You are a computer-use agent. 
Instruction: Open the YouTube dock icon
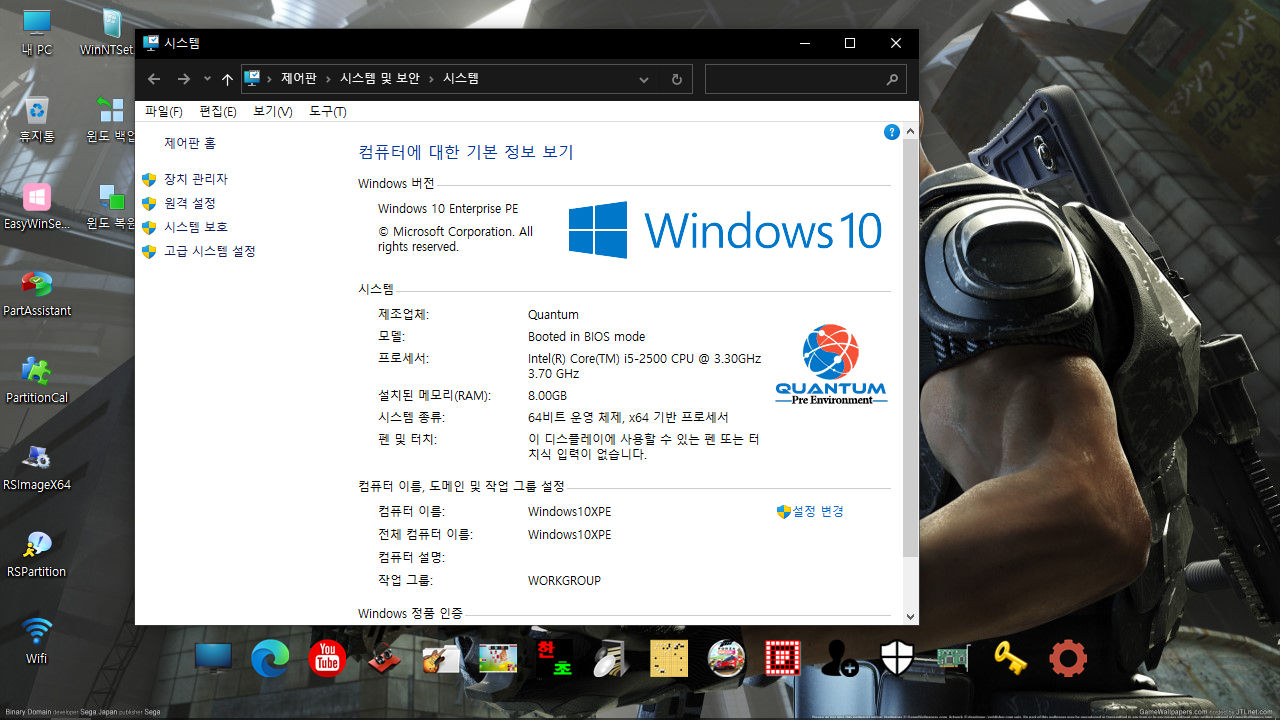click(327, 658)
